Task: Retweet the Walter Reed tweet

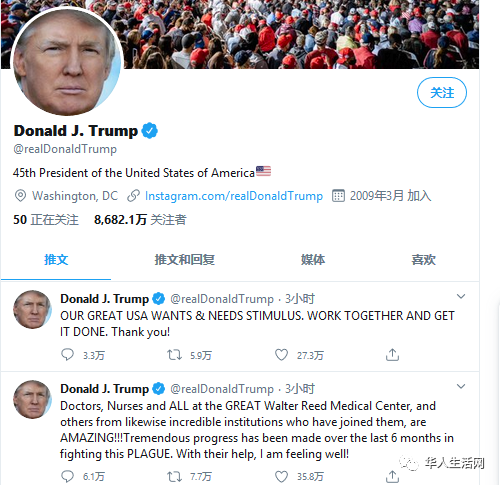Action: (x=174, y=476)
